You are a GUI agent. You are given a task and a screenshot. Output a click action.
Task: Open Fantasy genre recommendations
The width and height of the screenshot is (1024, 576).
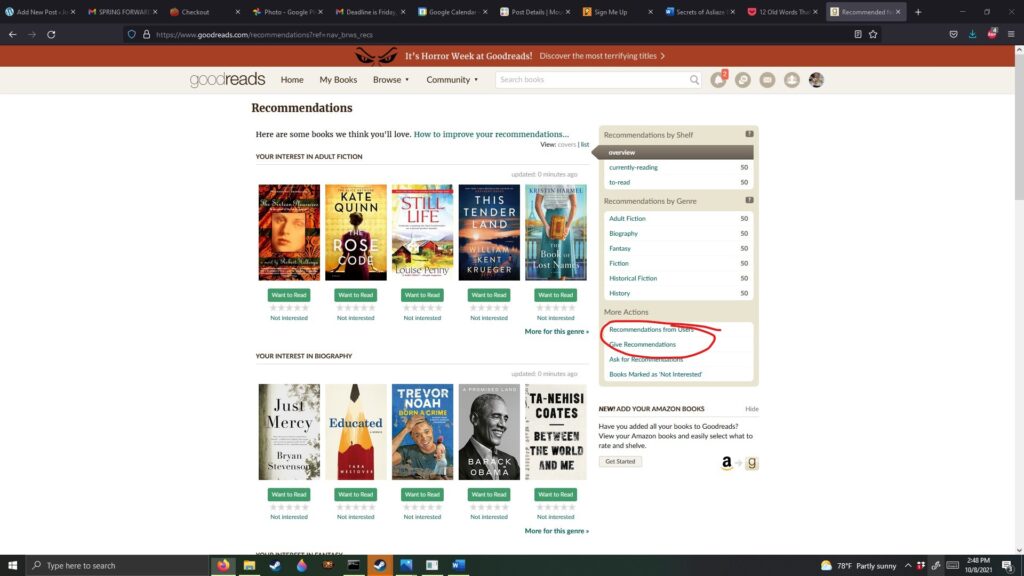(x=620, y=248)
